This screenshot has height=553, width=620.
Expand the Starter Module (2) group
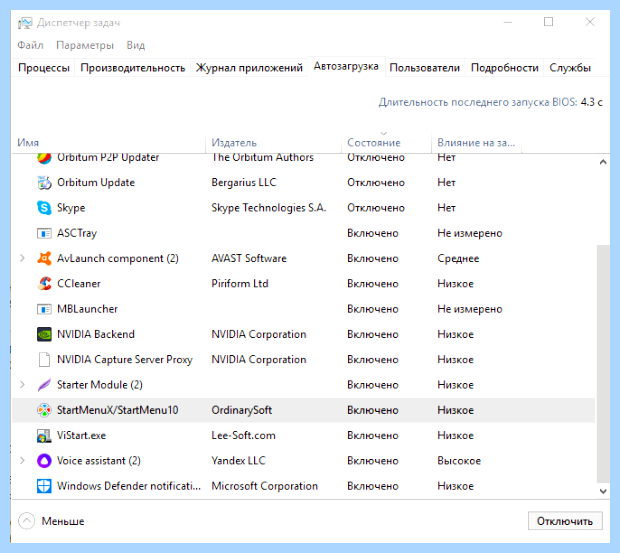(23, 385)
